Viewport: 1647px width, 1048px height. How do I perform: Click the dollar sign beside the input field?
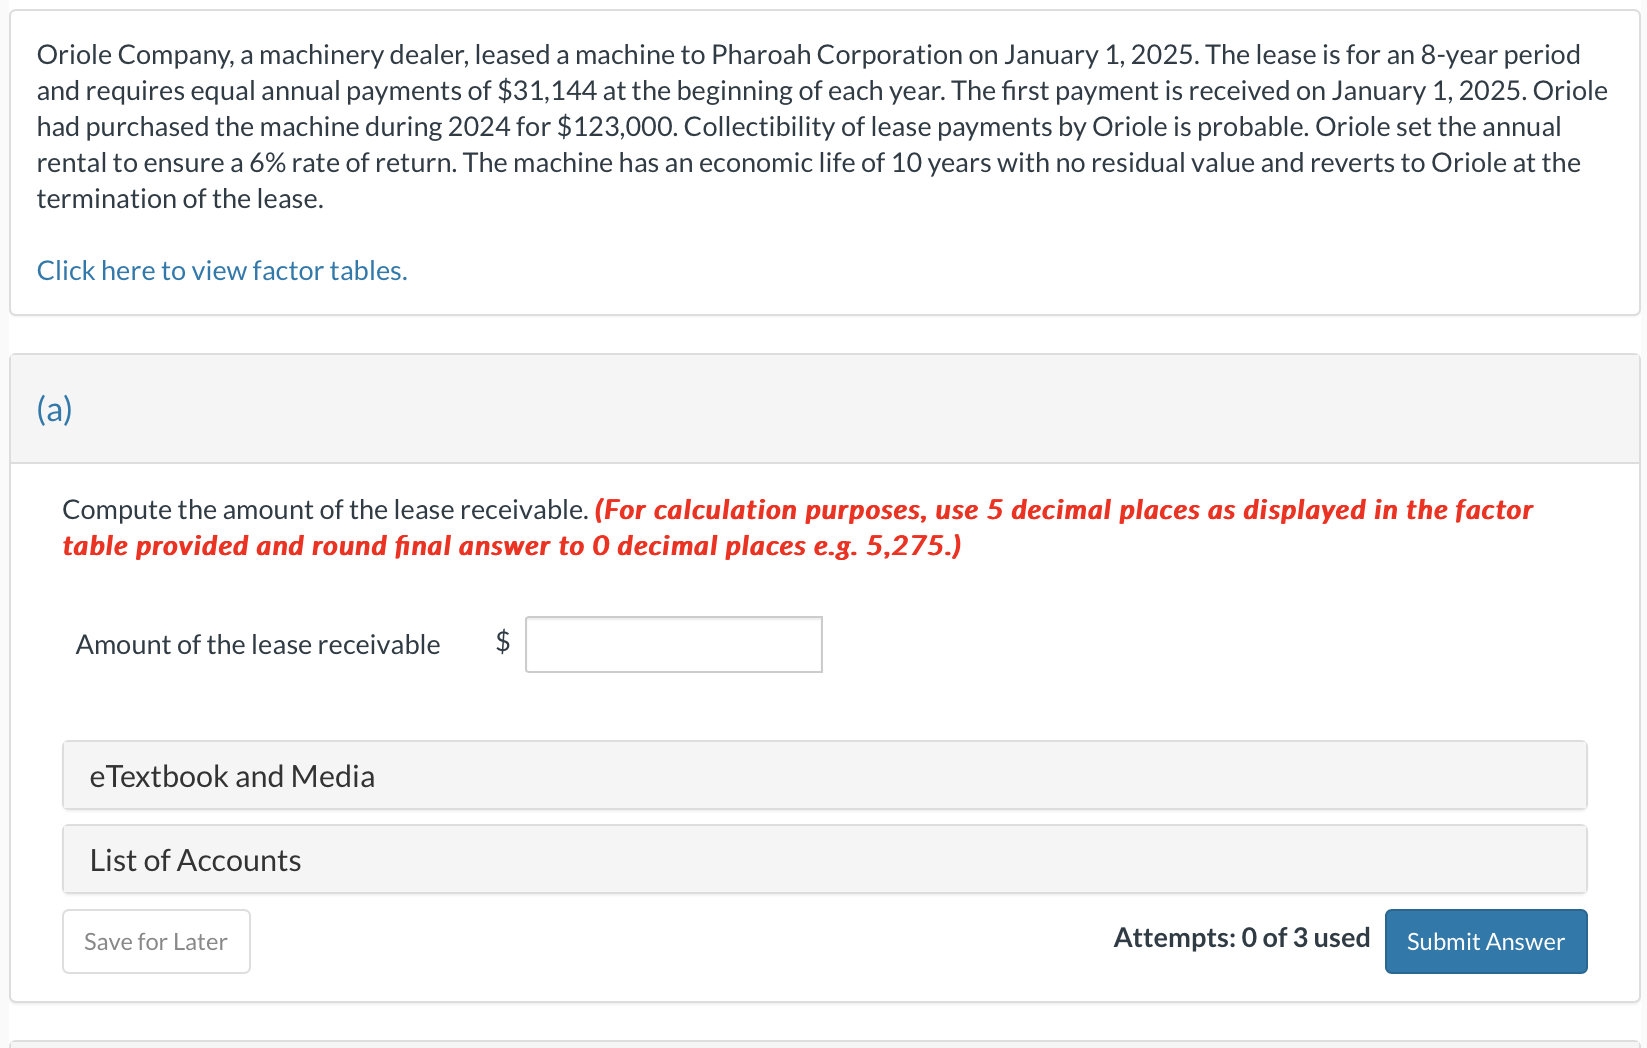[503, 644]
